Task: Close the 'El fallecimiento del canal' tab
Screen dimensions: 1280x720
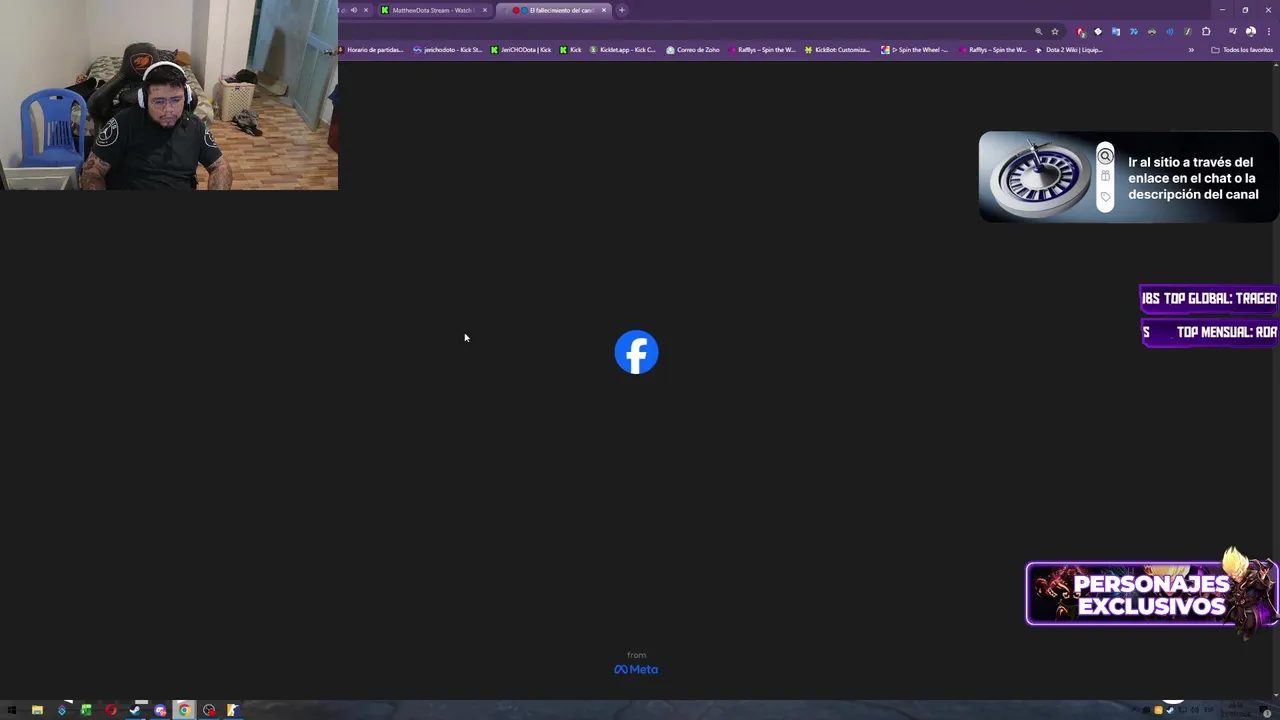Action: point(604,10)
